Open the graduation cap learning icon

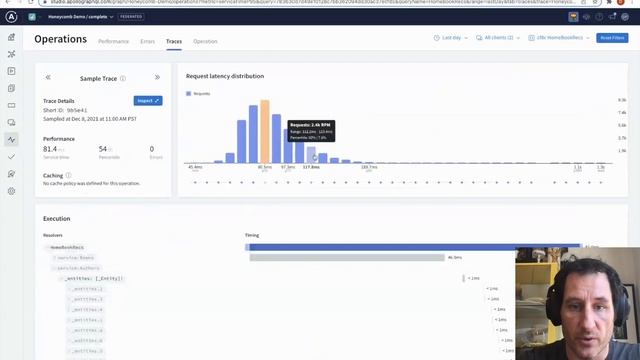586,17
